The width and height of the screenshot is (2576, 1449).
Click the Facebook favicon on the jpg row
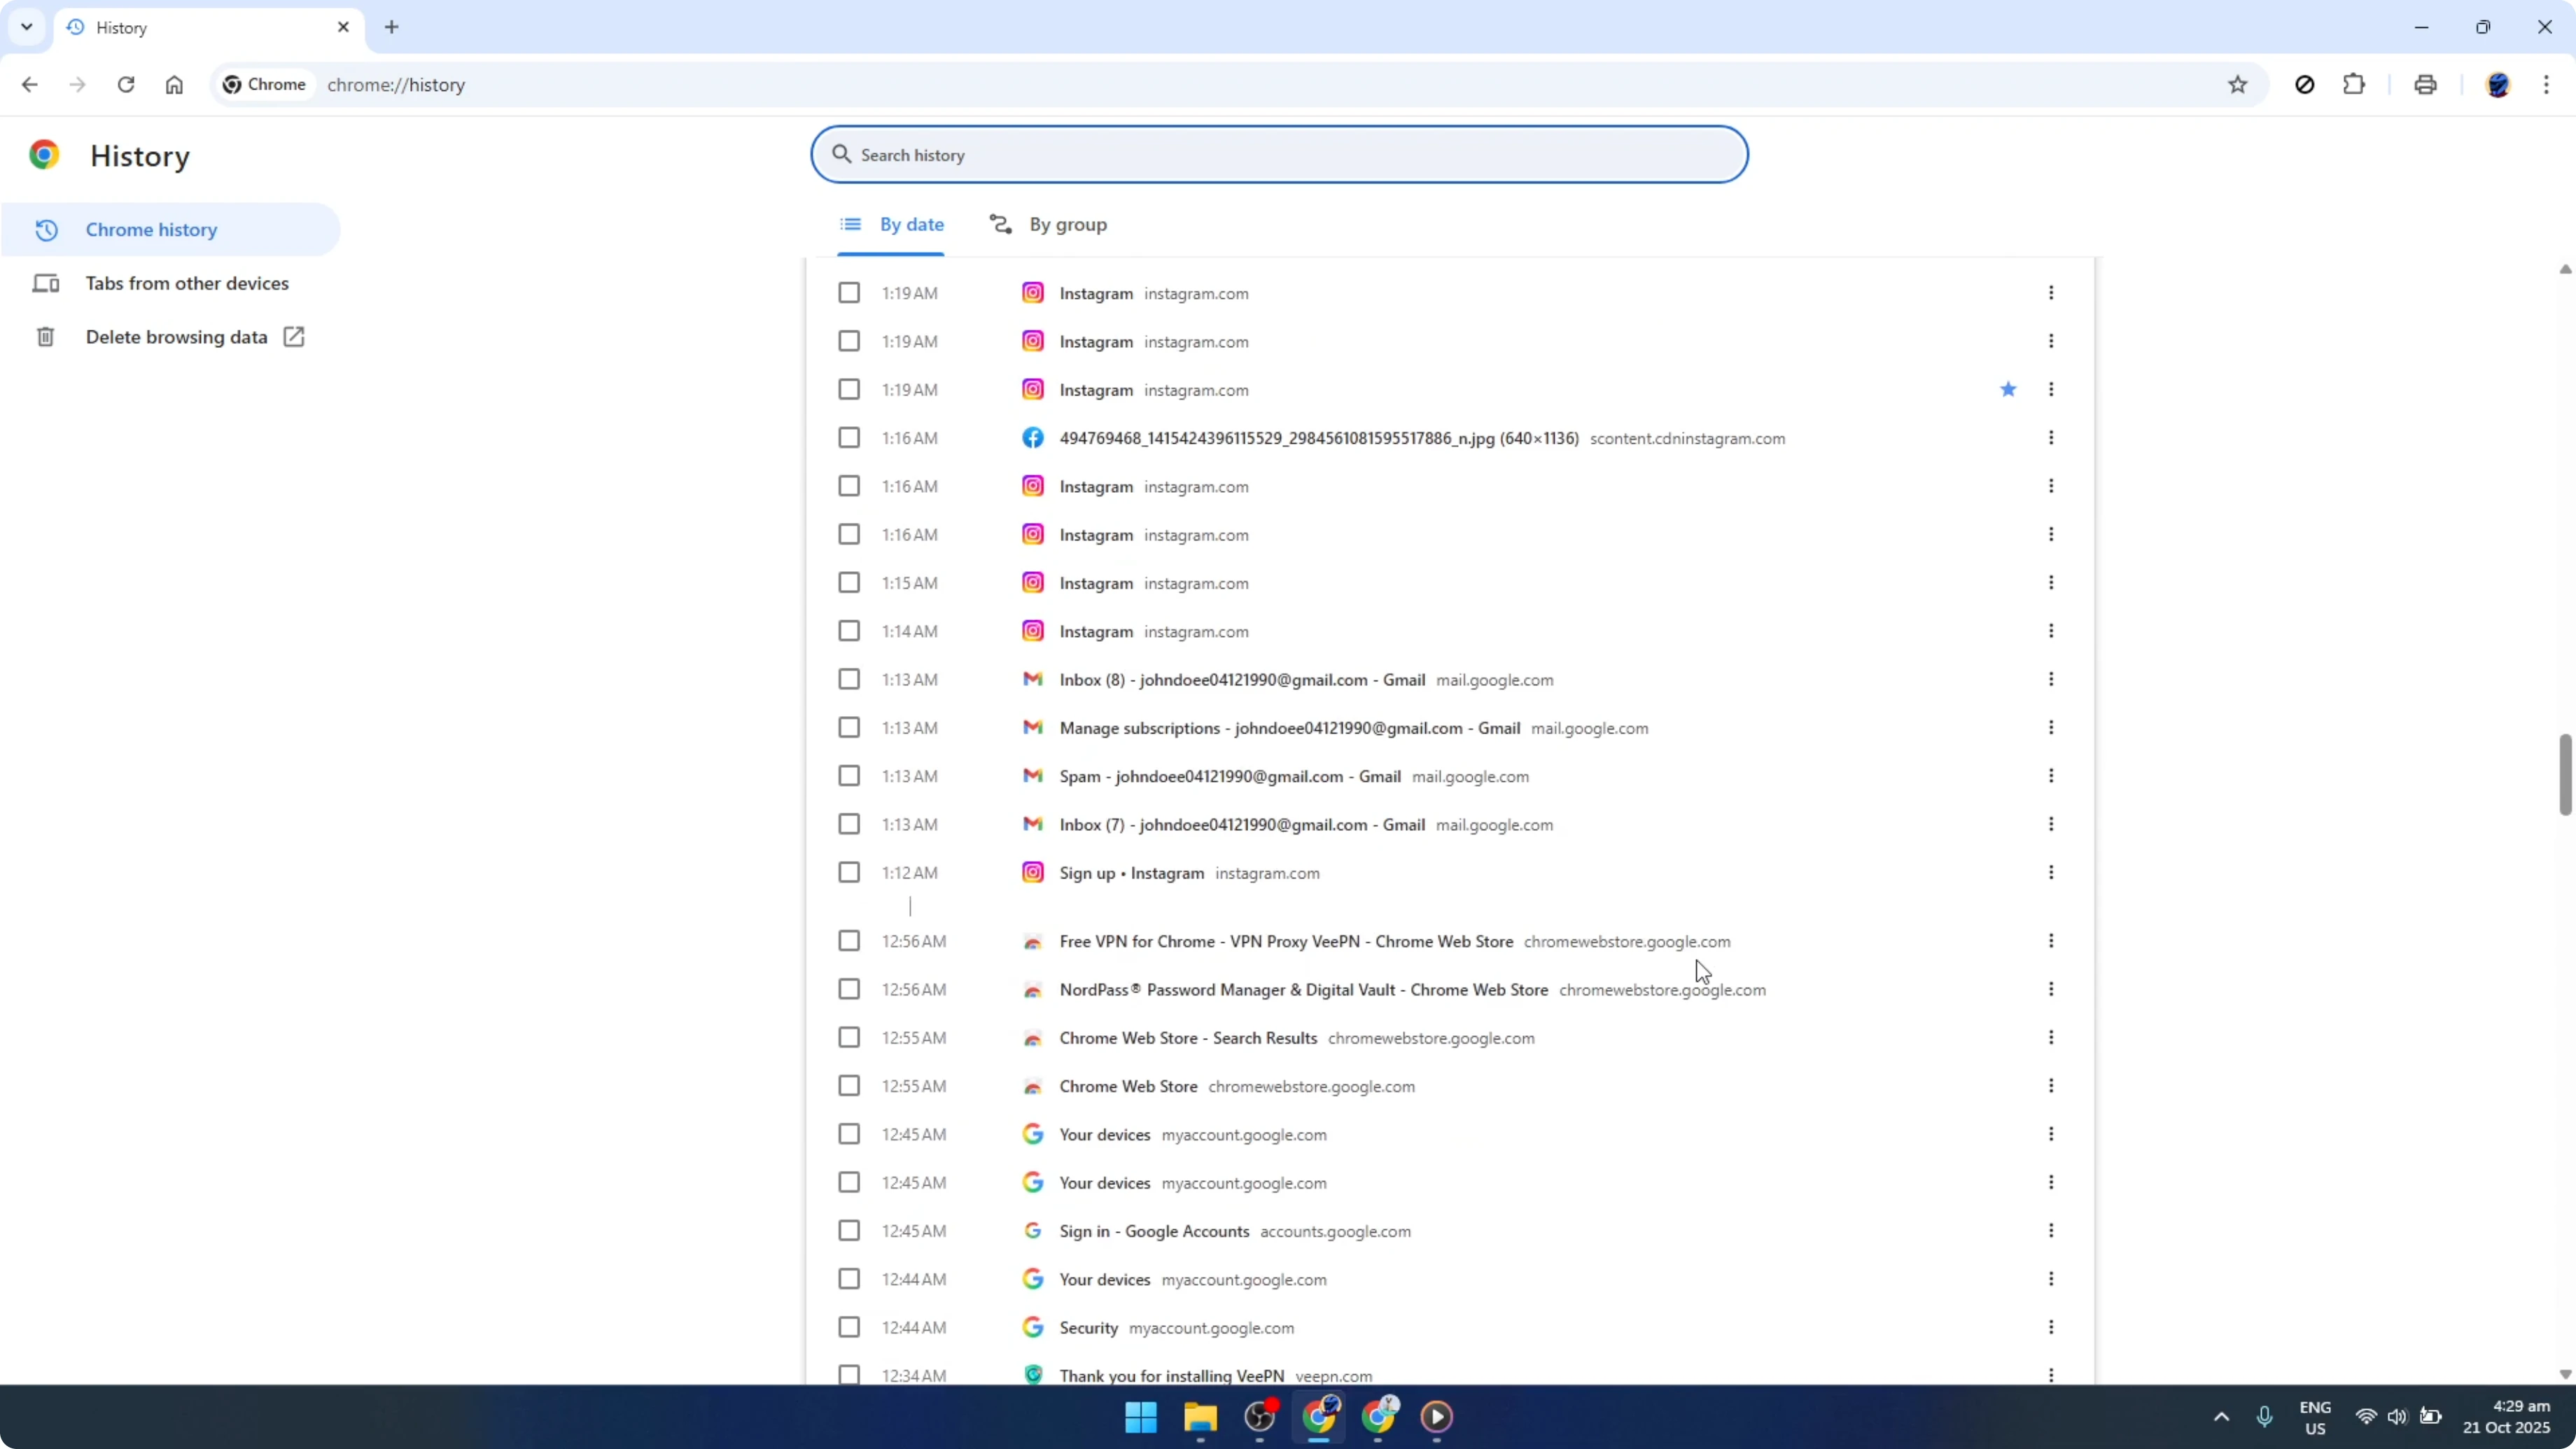tap(1033, 438)
